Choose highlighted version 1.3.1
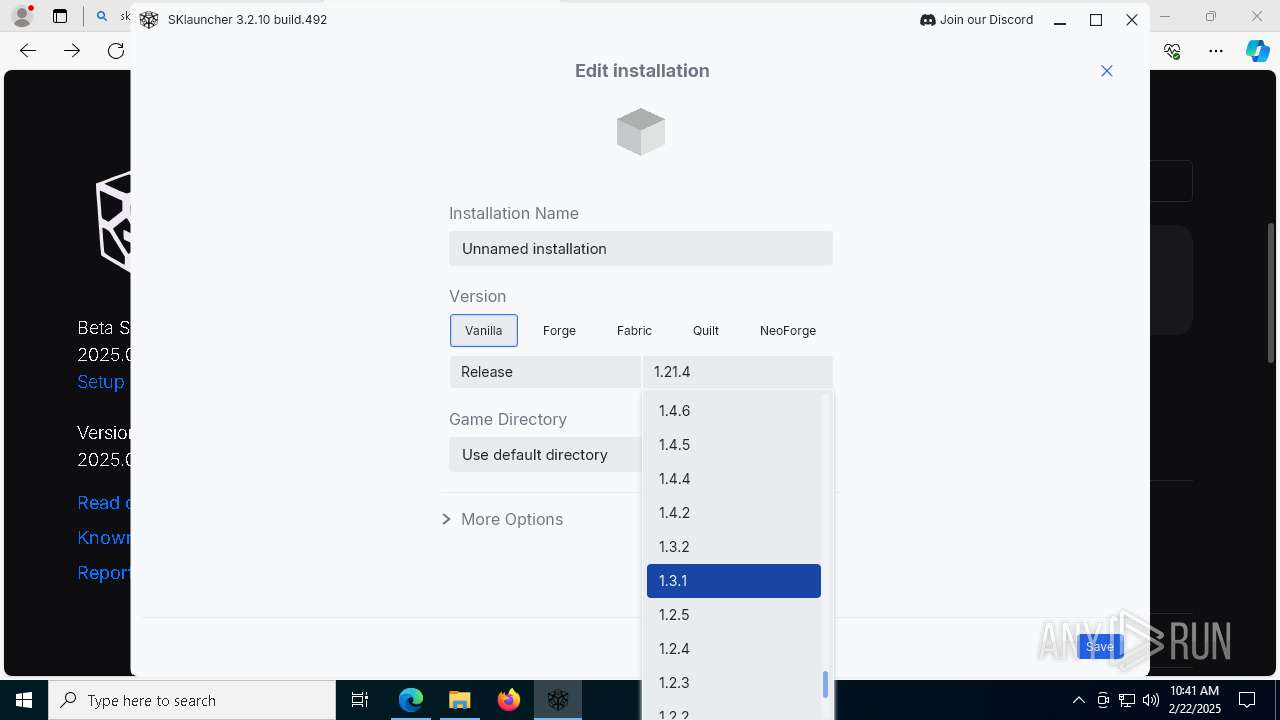The image size is (1280, 720). [x=734, y=581]
